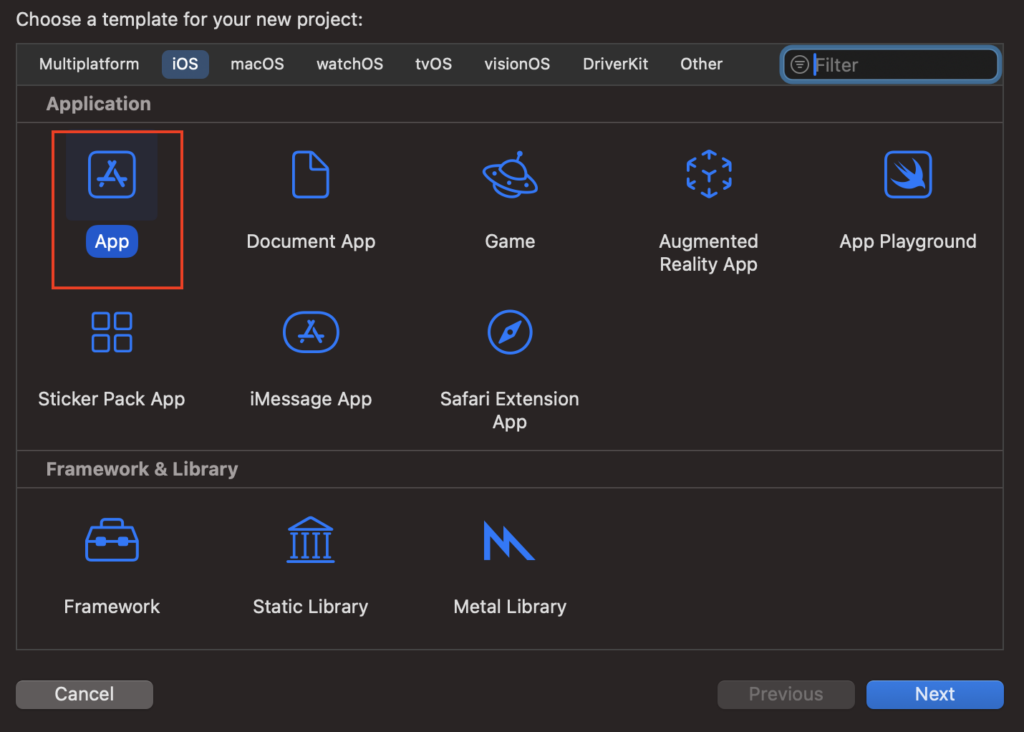The height and width of the screenshot is (732, 1024).
Task: Switch to the Multiplatform tab
Action: coord(89,64)
